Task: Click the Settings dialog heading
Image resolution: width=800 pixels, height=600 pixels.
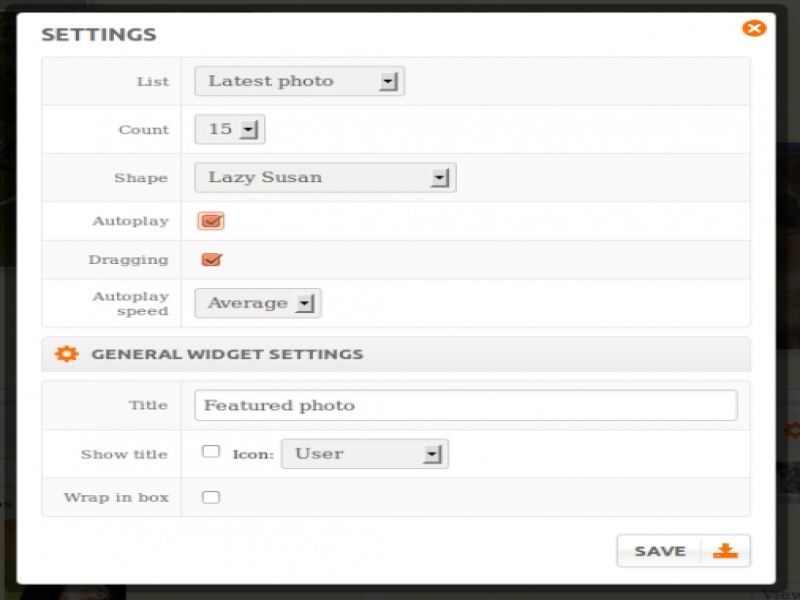Action: coord(99,35)
